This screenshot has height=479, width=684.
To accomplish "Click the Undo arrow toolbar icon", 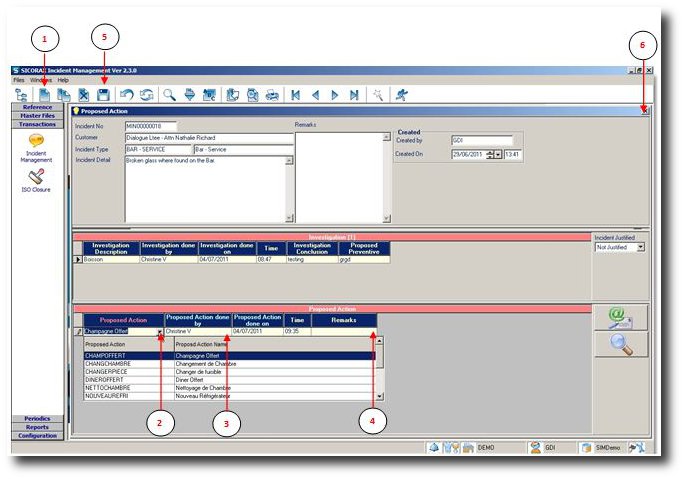I will click(127, 94).
